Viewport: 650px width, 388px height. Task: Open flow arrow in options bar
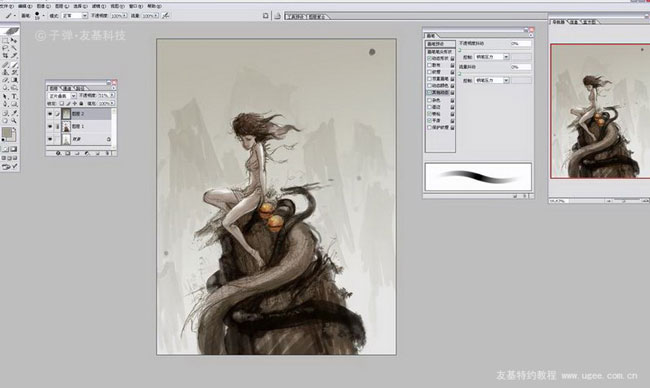pos(156,16)
